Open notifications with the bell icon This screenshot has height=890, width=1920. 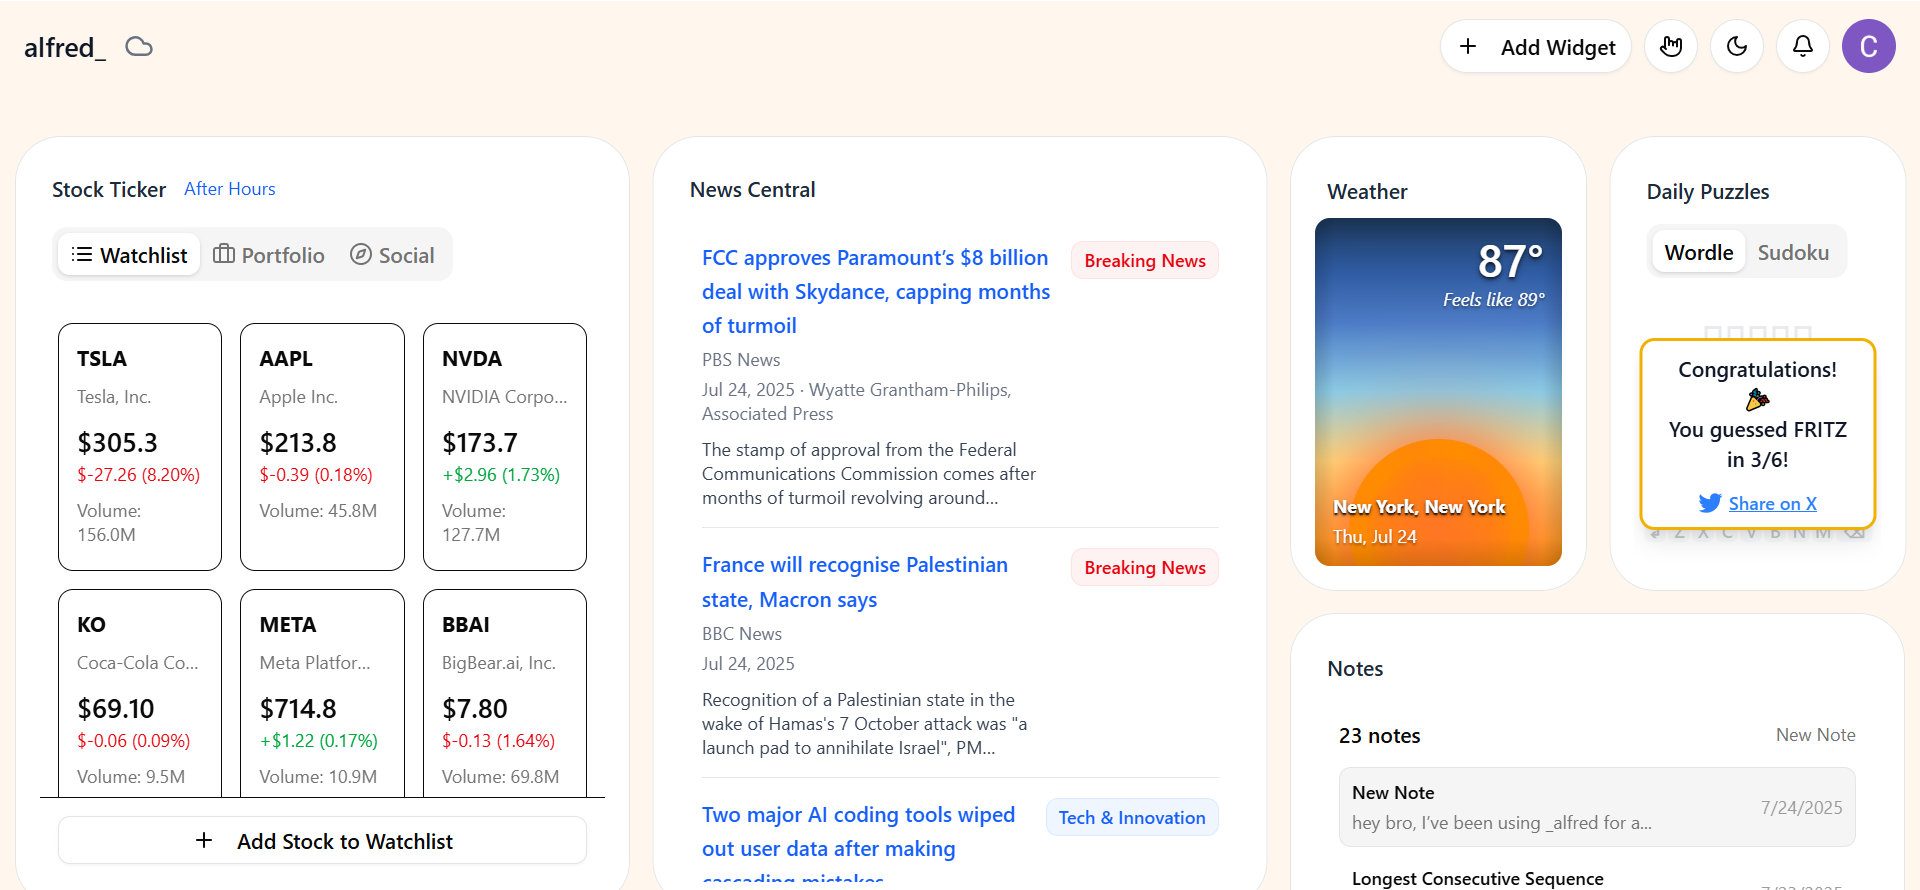pos(1803,46)
